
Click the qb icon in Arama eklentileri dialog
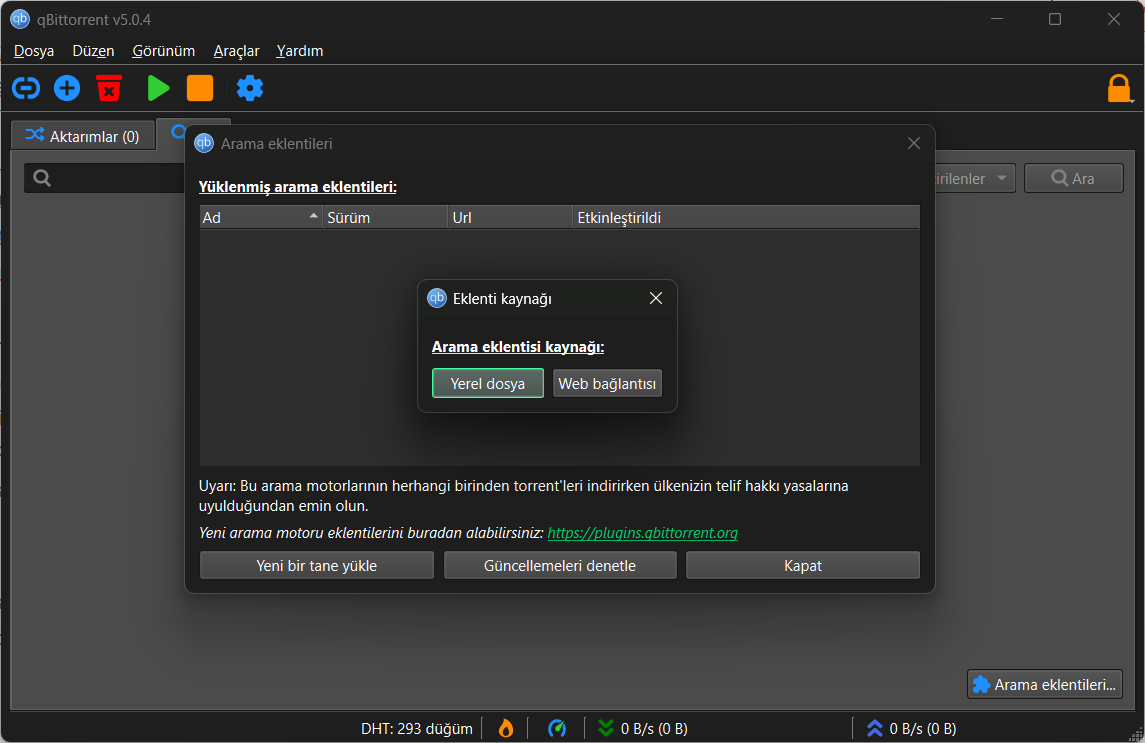pos(204,143)
